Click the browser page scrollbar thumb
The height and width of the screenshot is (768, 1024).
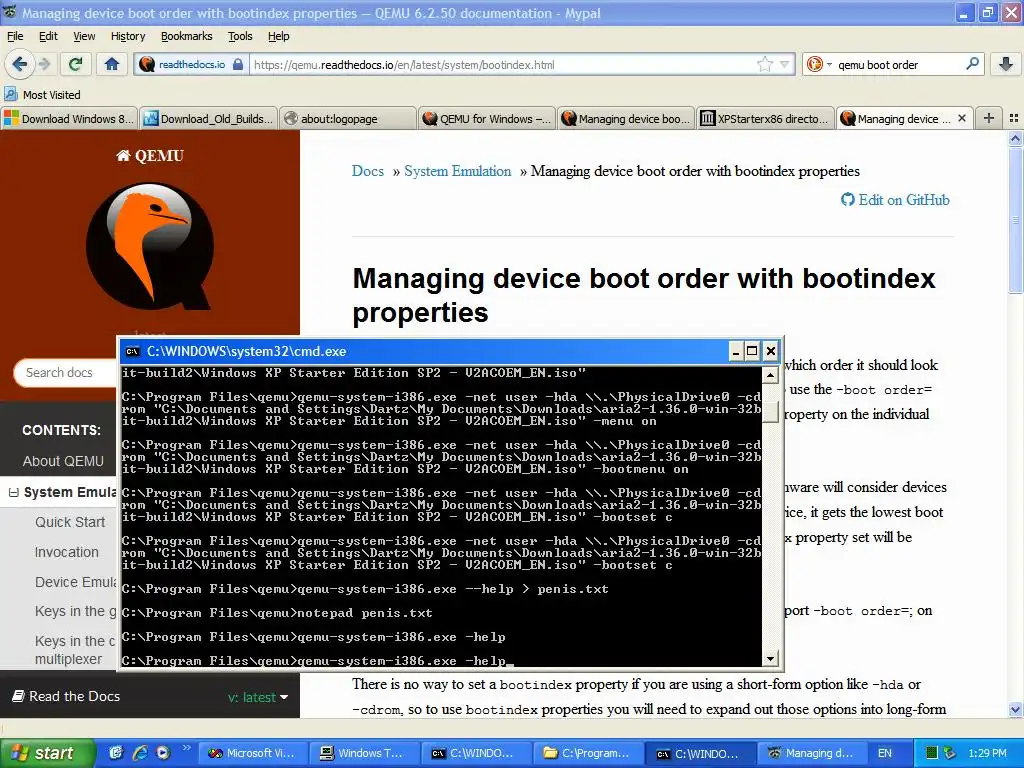(1016, 220)
